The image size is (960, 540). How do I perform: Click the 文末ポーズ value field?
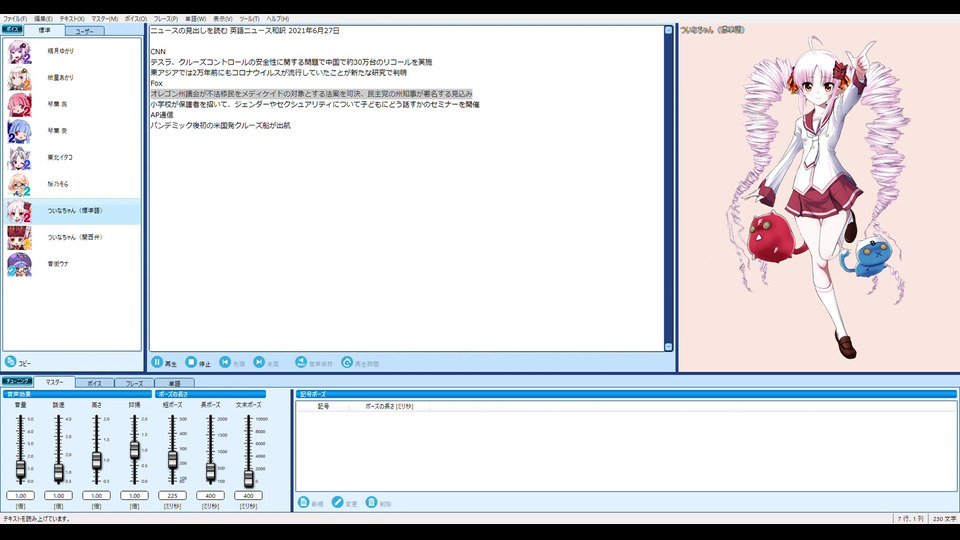[248, 495]
